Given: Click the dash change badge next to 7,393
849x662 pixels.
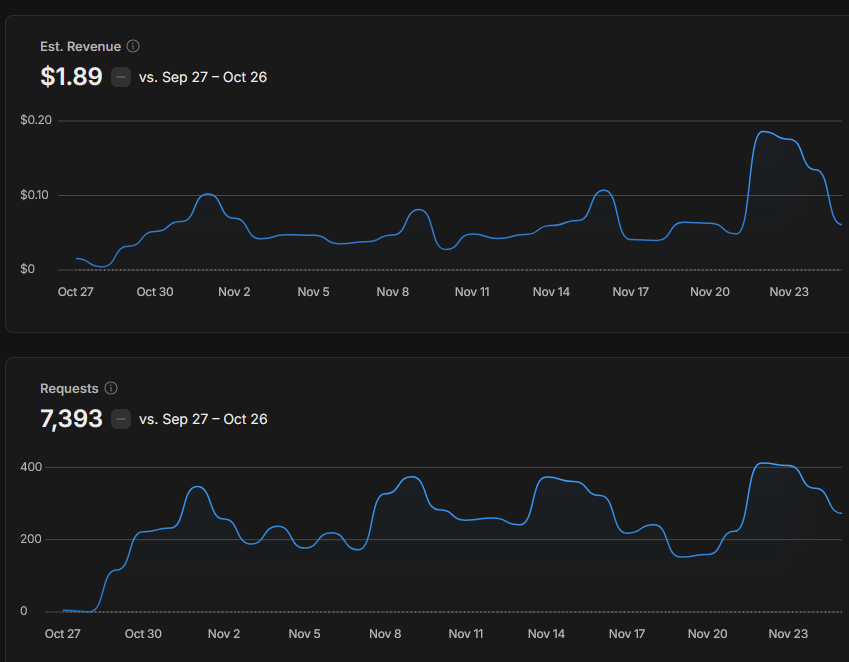Looking at the screenshot, I should [121, 419].
